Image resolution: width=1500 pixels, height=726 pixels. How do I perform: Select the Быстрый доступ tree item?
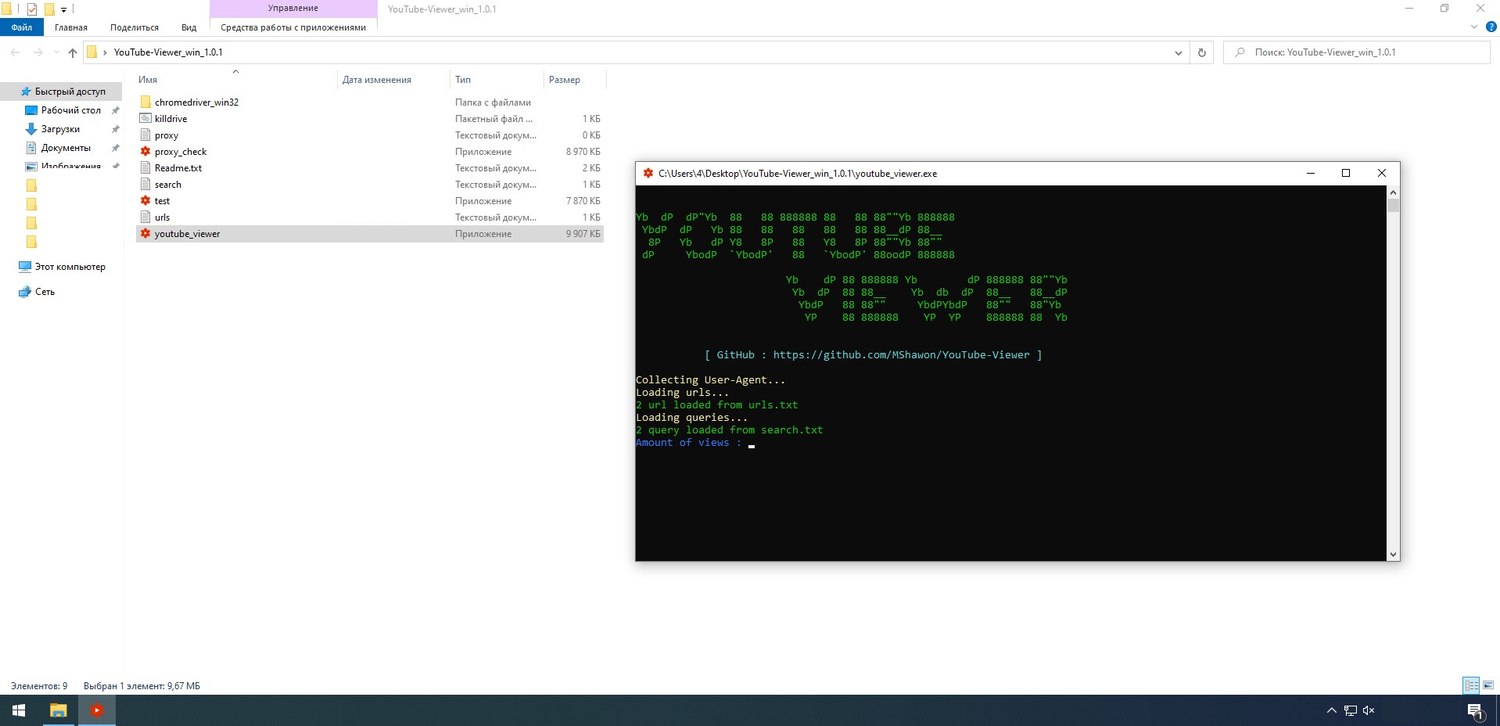(x=70, y=91)
